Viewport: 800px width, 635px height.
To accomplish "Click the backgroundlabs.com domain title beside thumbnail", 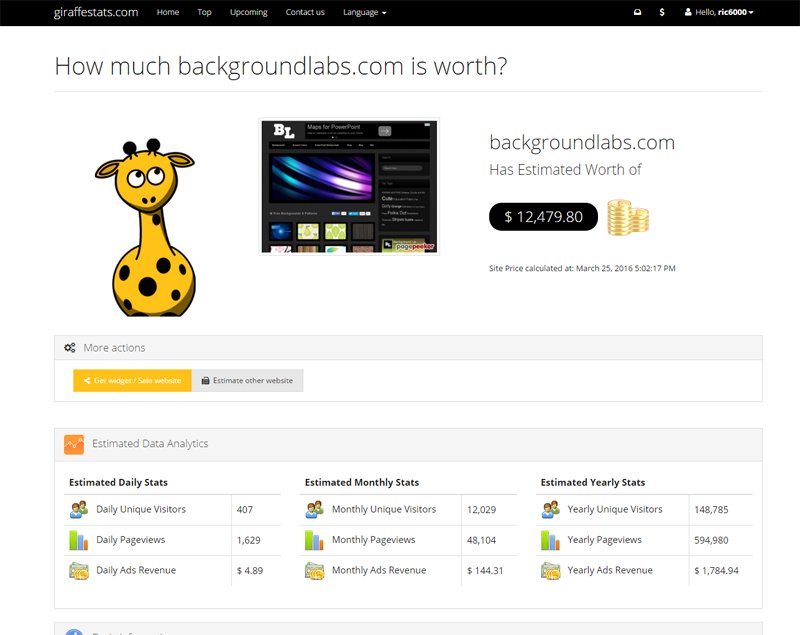I will tap(582, 142).
